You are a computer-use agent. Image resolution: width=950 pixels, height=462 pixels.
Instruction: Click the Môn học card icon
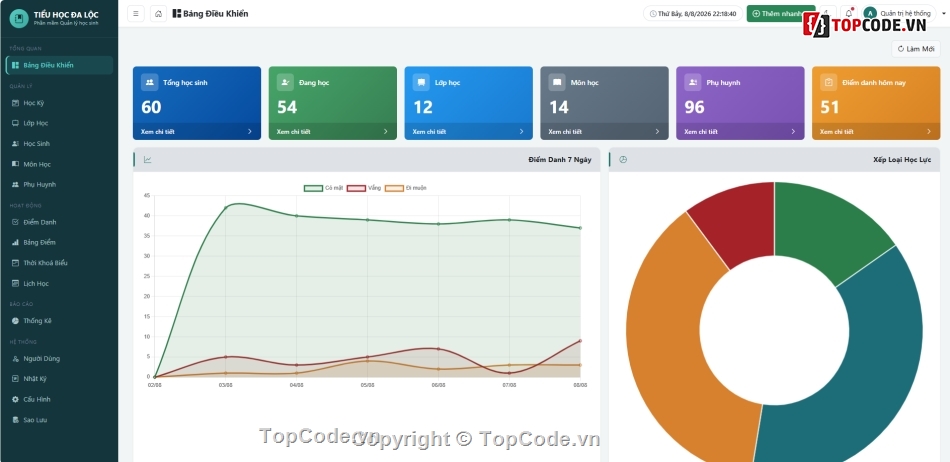click(x=557, y=82)
